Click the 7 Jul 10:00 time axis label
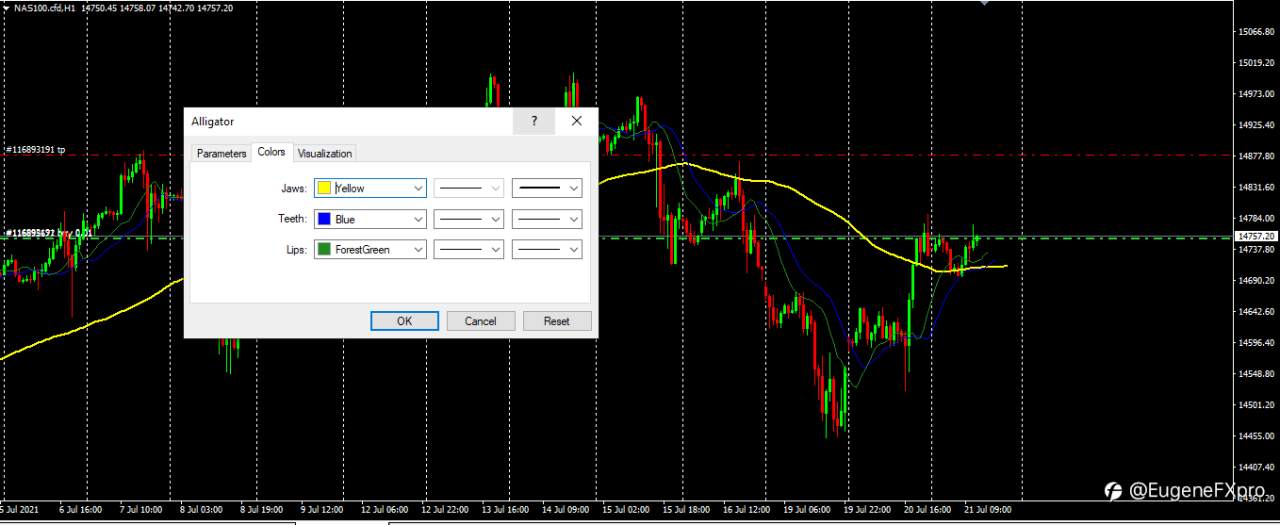The height and width of the screenshot is (525, 1280). (141, 509)
